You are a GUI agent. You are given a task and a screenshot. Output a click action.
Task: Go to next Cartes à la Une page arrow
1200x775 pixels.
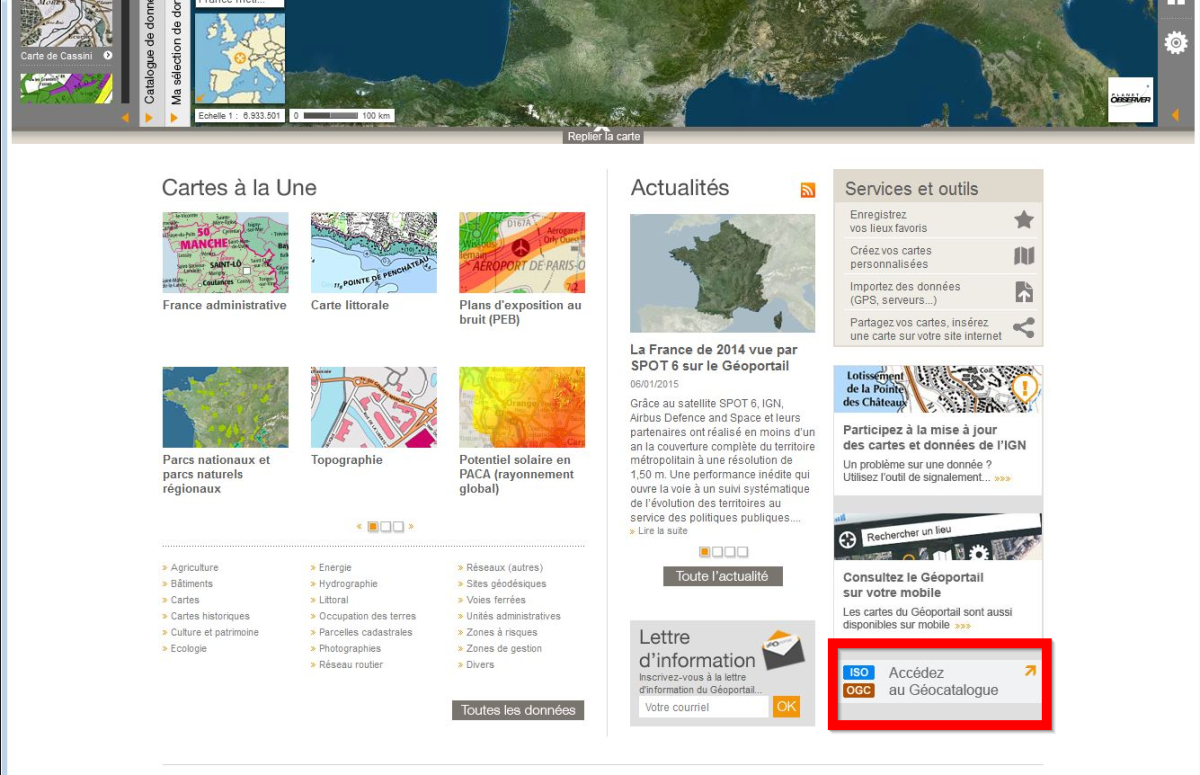click(x=411, y=526)
